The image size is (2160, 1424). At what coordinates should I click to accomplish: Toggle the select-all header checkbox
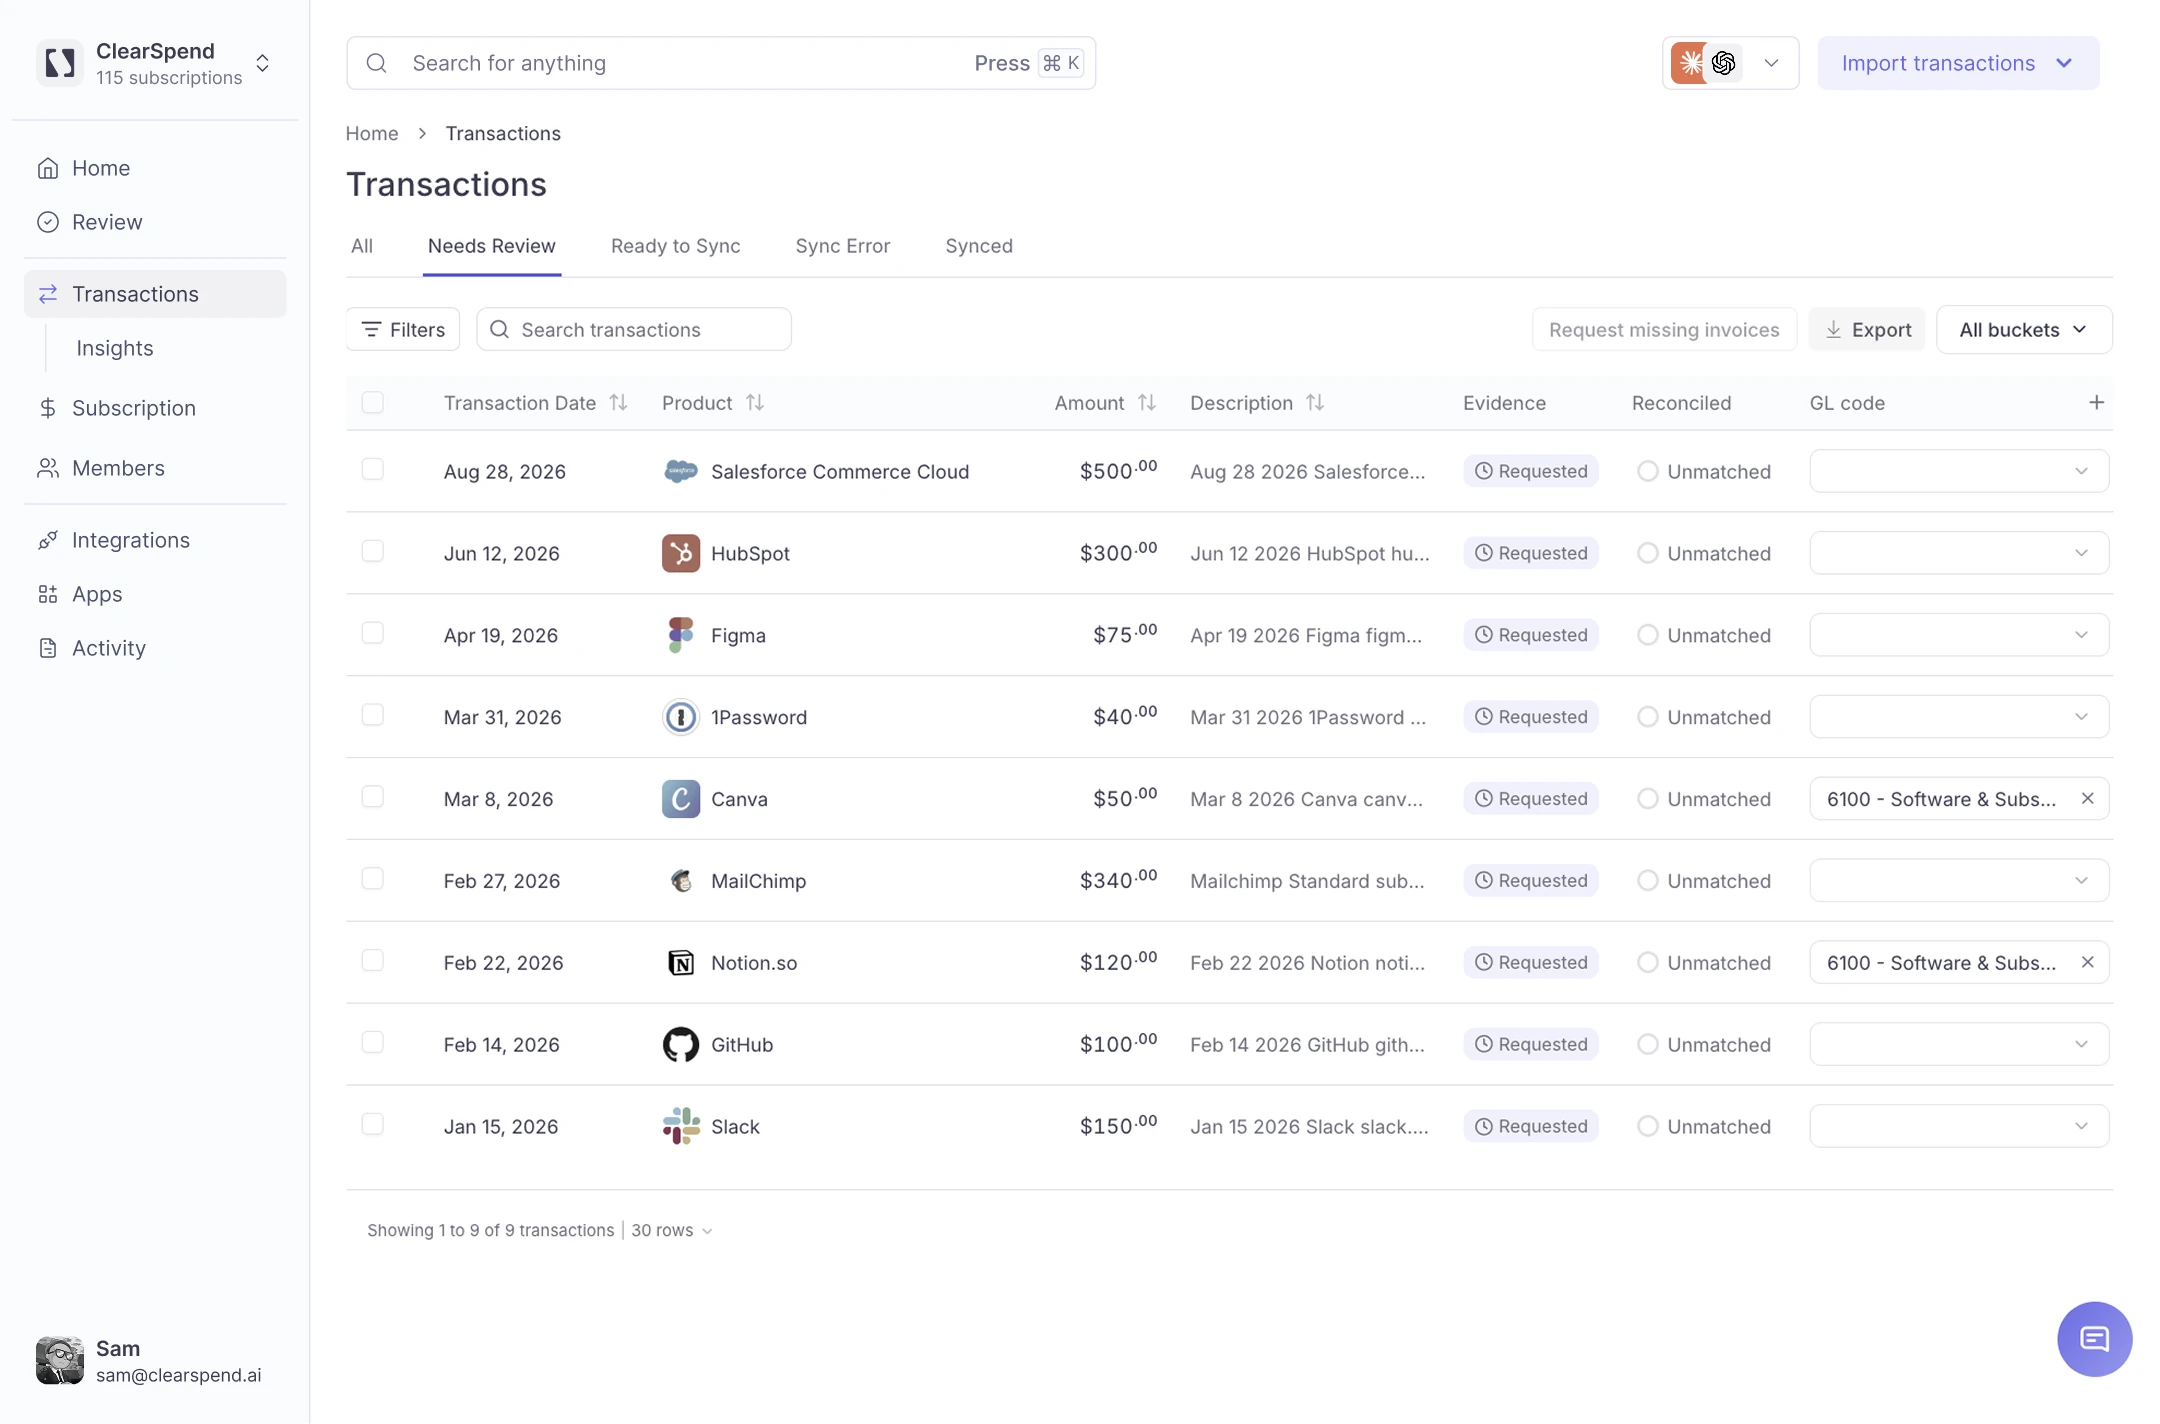(373, 402)
